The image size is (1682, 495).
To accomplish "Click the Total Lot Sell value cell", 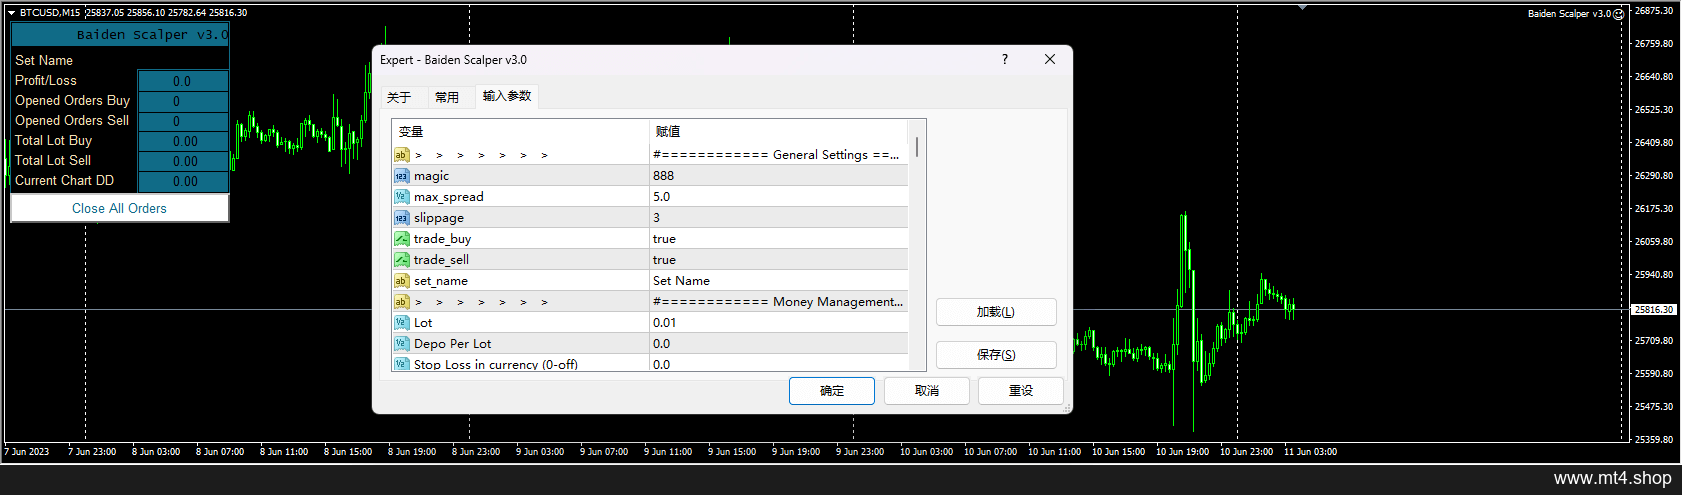I will pos(183,161).
